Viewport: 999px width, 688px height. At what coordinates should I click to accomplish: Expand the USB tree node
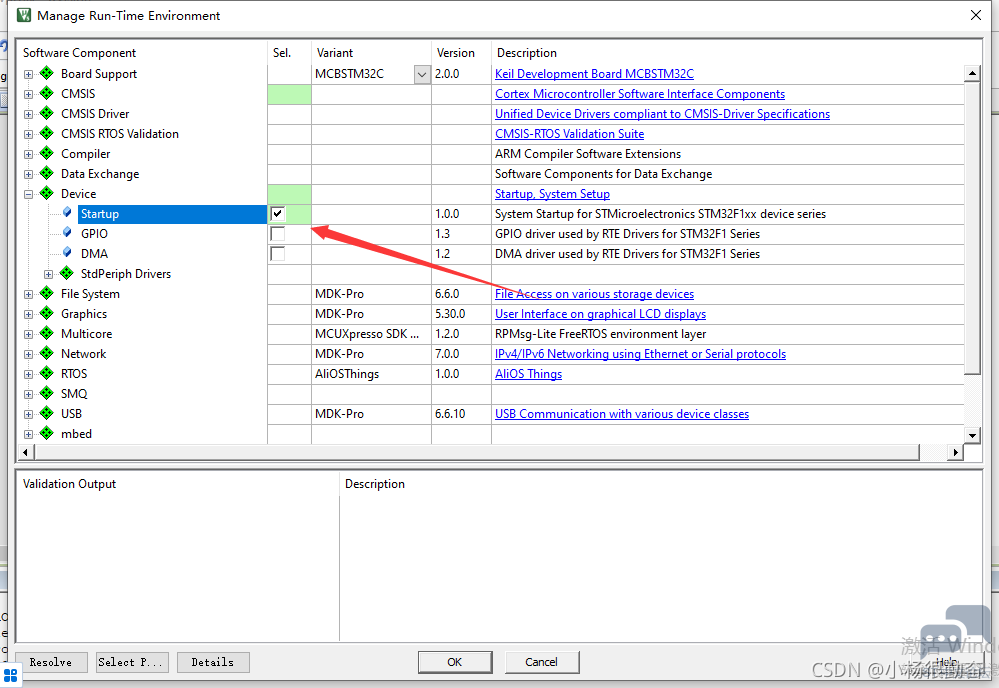coord(28,414)
